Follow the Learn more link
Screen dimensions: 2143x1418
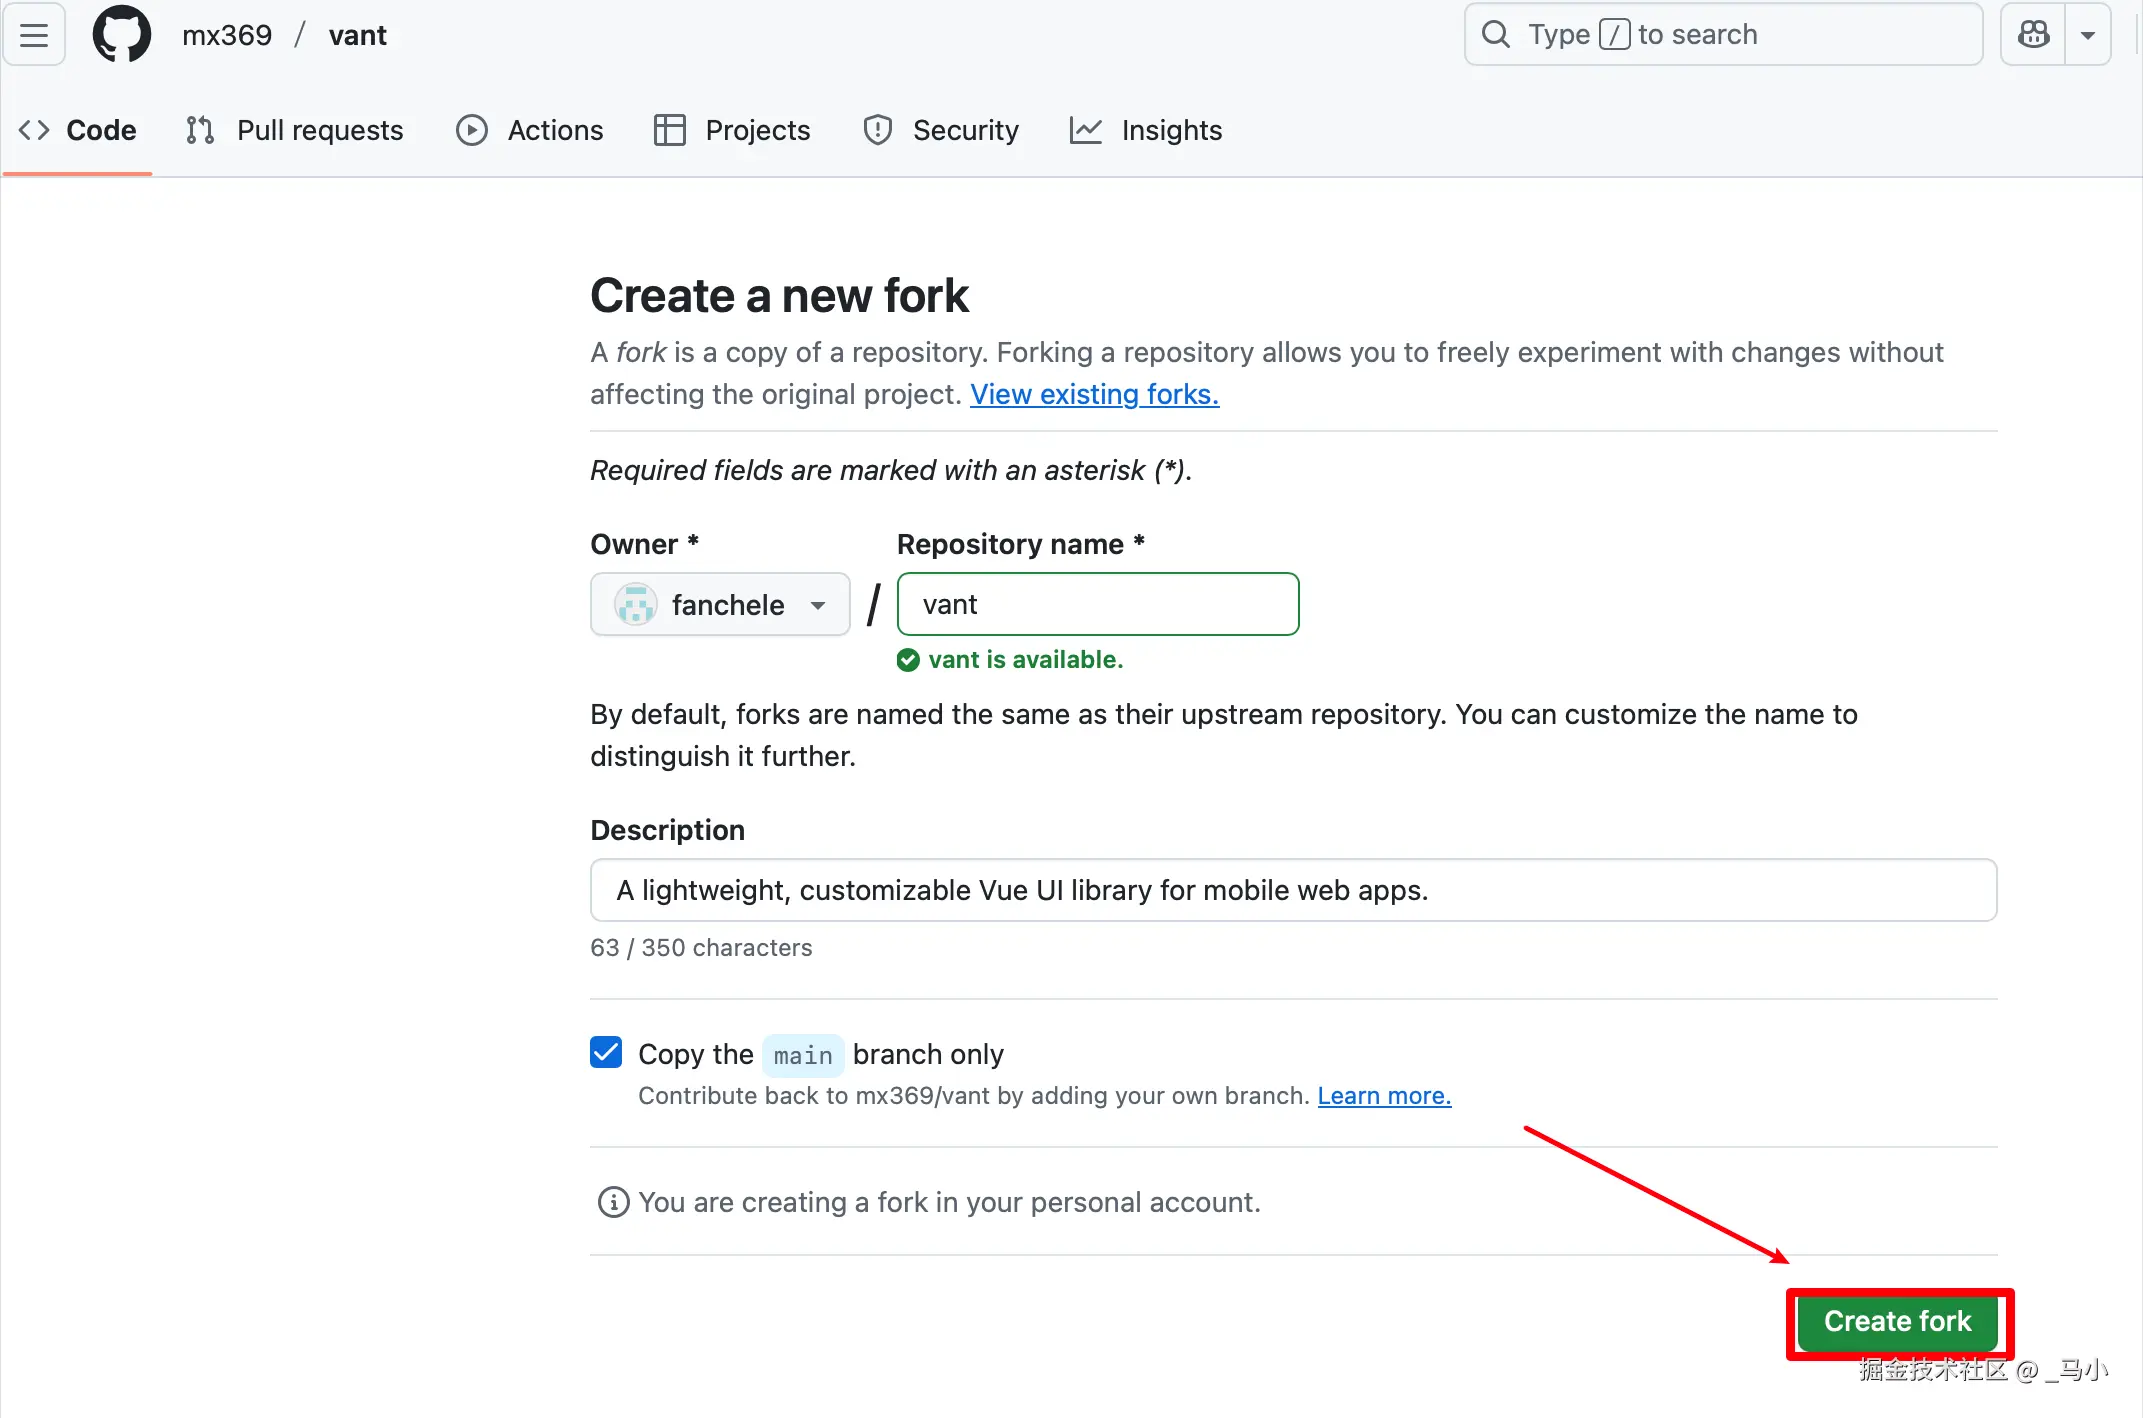[1384, 1096]
